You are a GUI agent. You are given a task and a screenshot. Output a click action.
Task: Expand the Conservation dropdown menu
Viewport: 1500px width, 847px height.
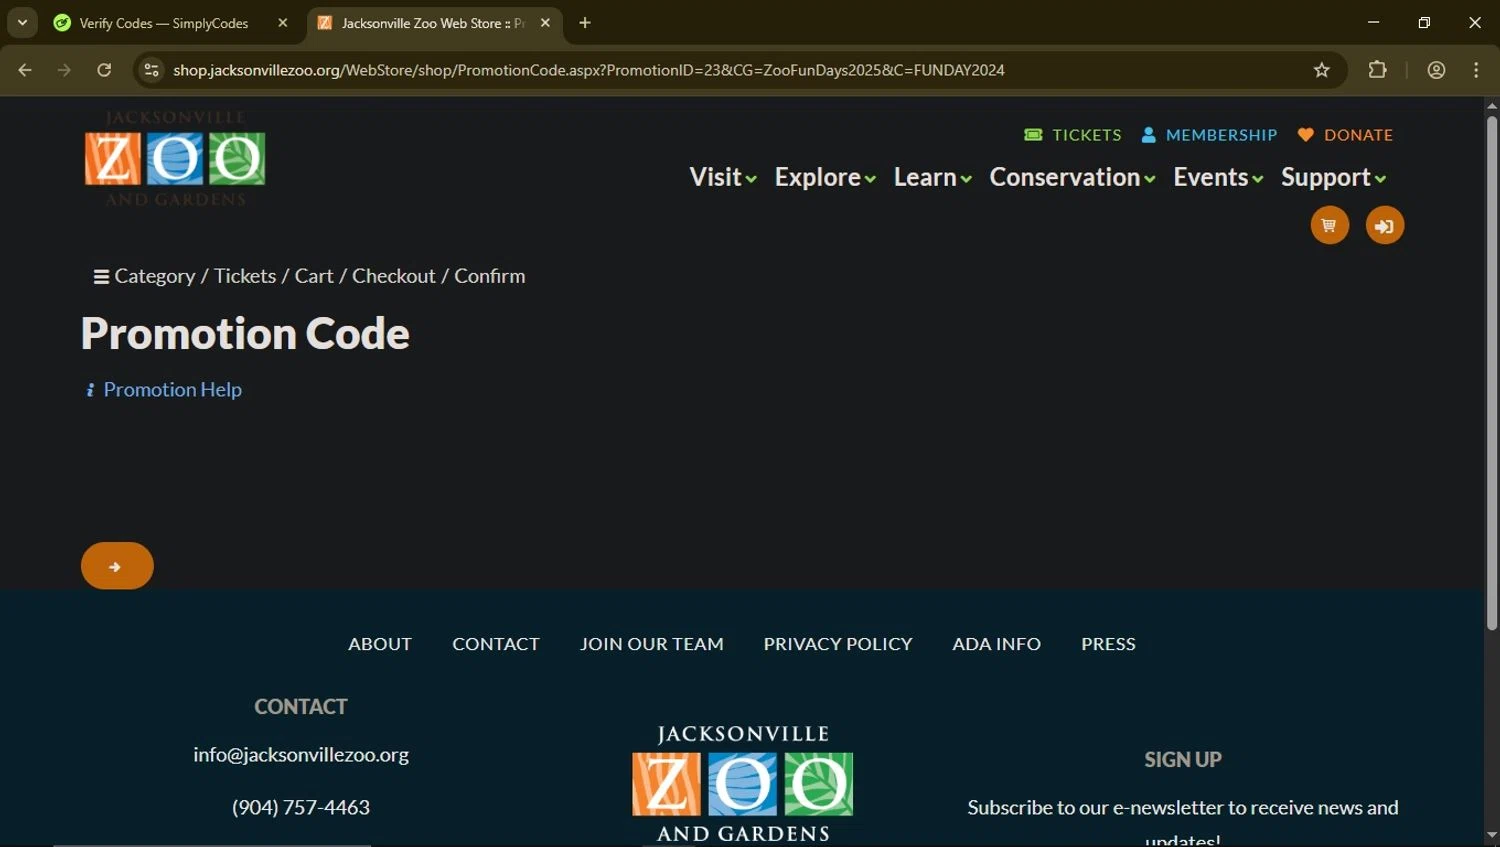pyautogui.click(x=1072, y=177)
